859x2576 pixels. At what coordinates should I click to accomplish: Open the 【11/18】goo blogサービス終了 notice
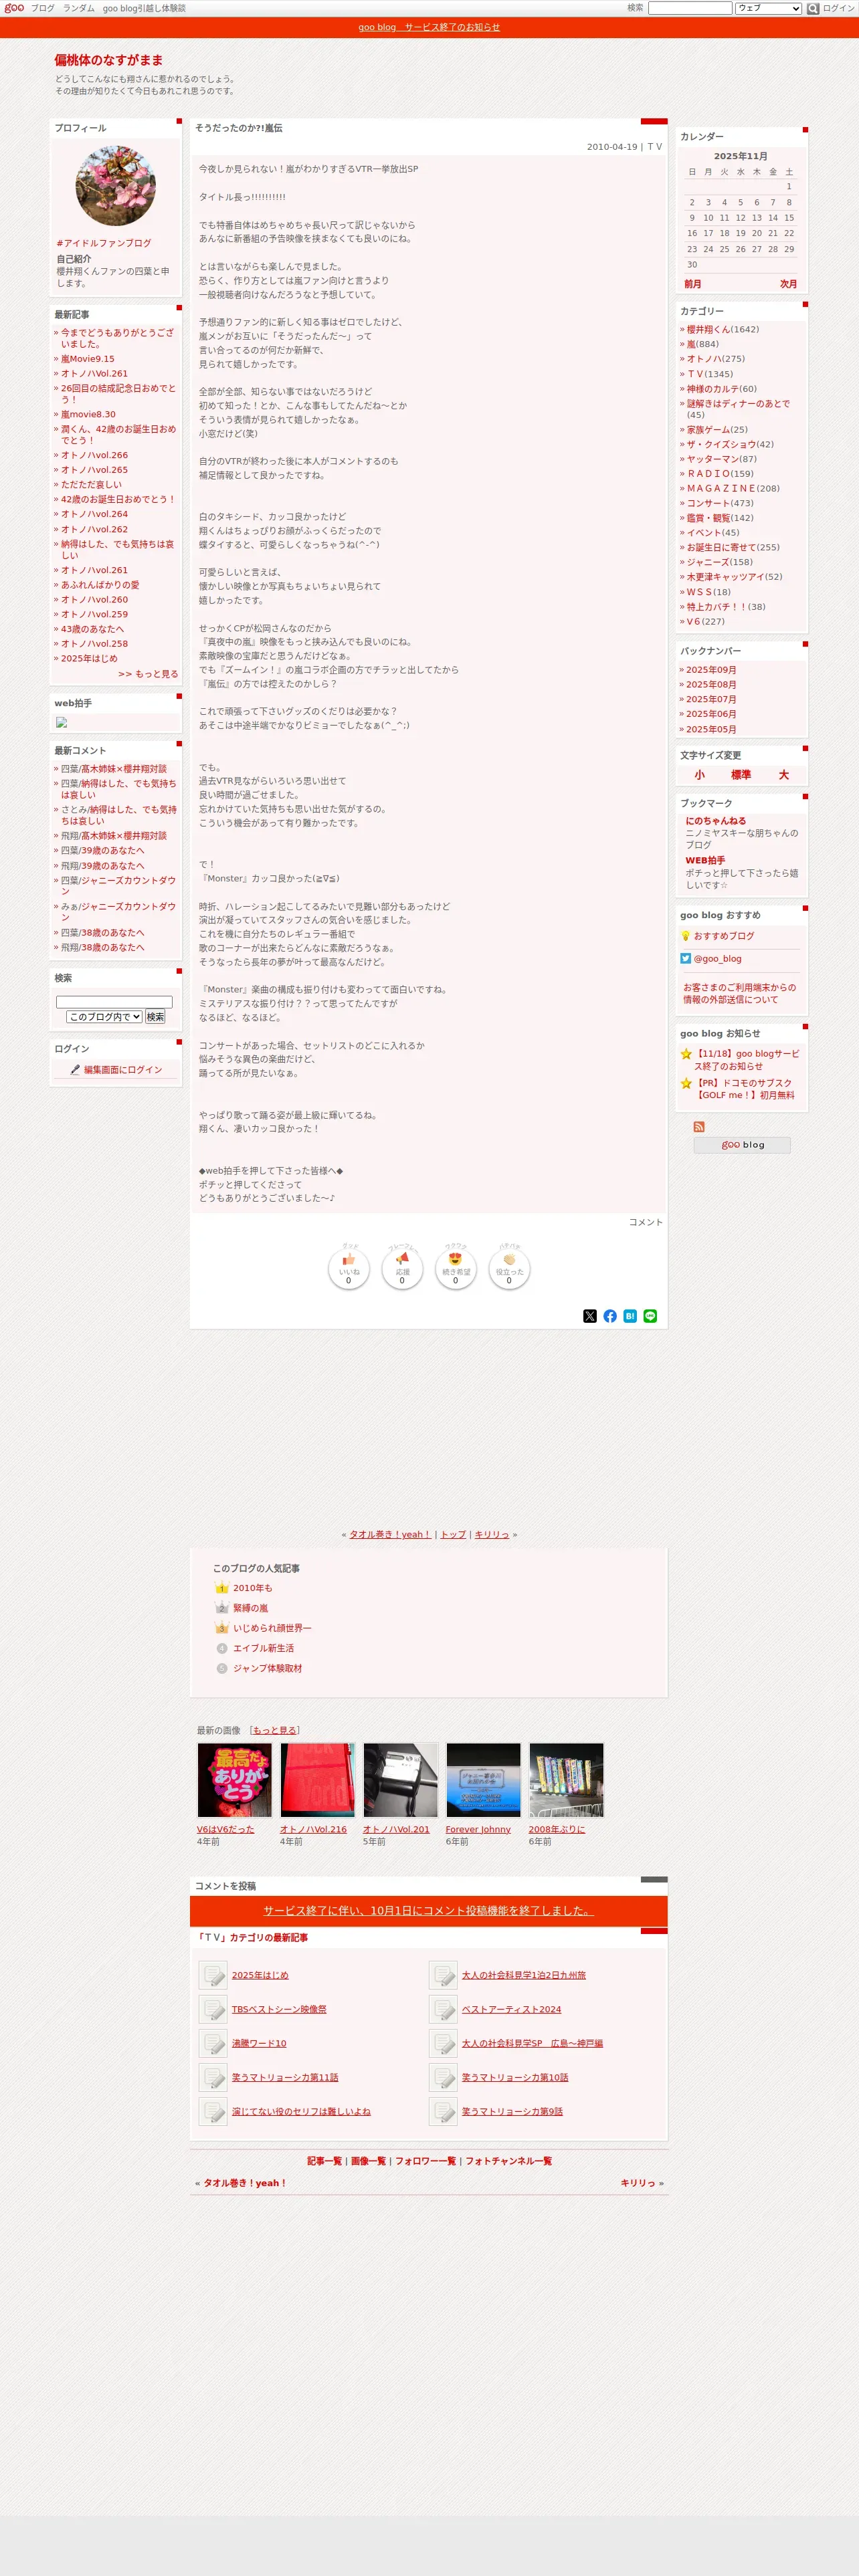pyautogui.click(x=747, y=1060)
